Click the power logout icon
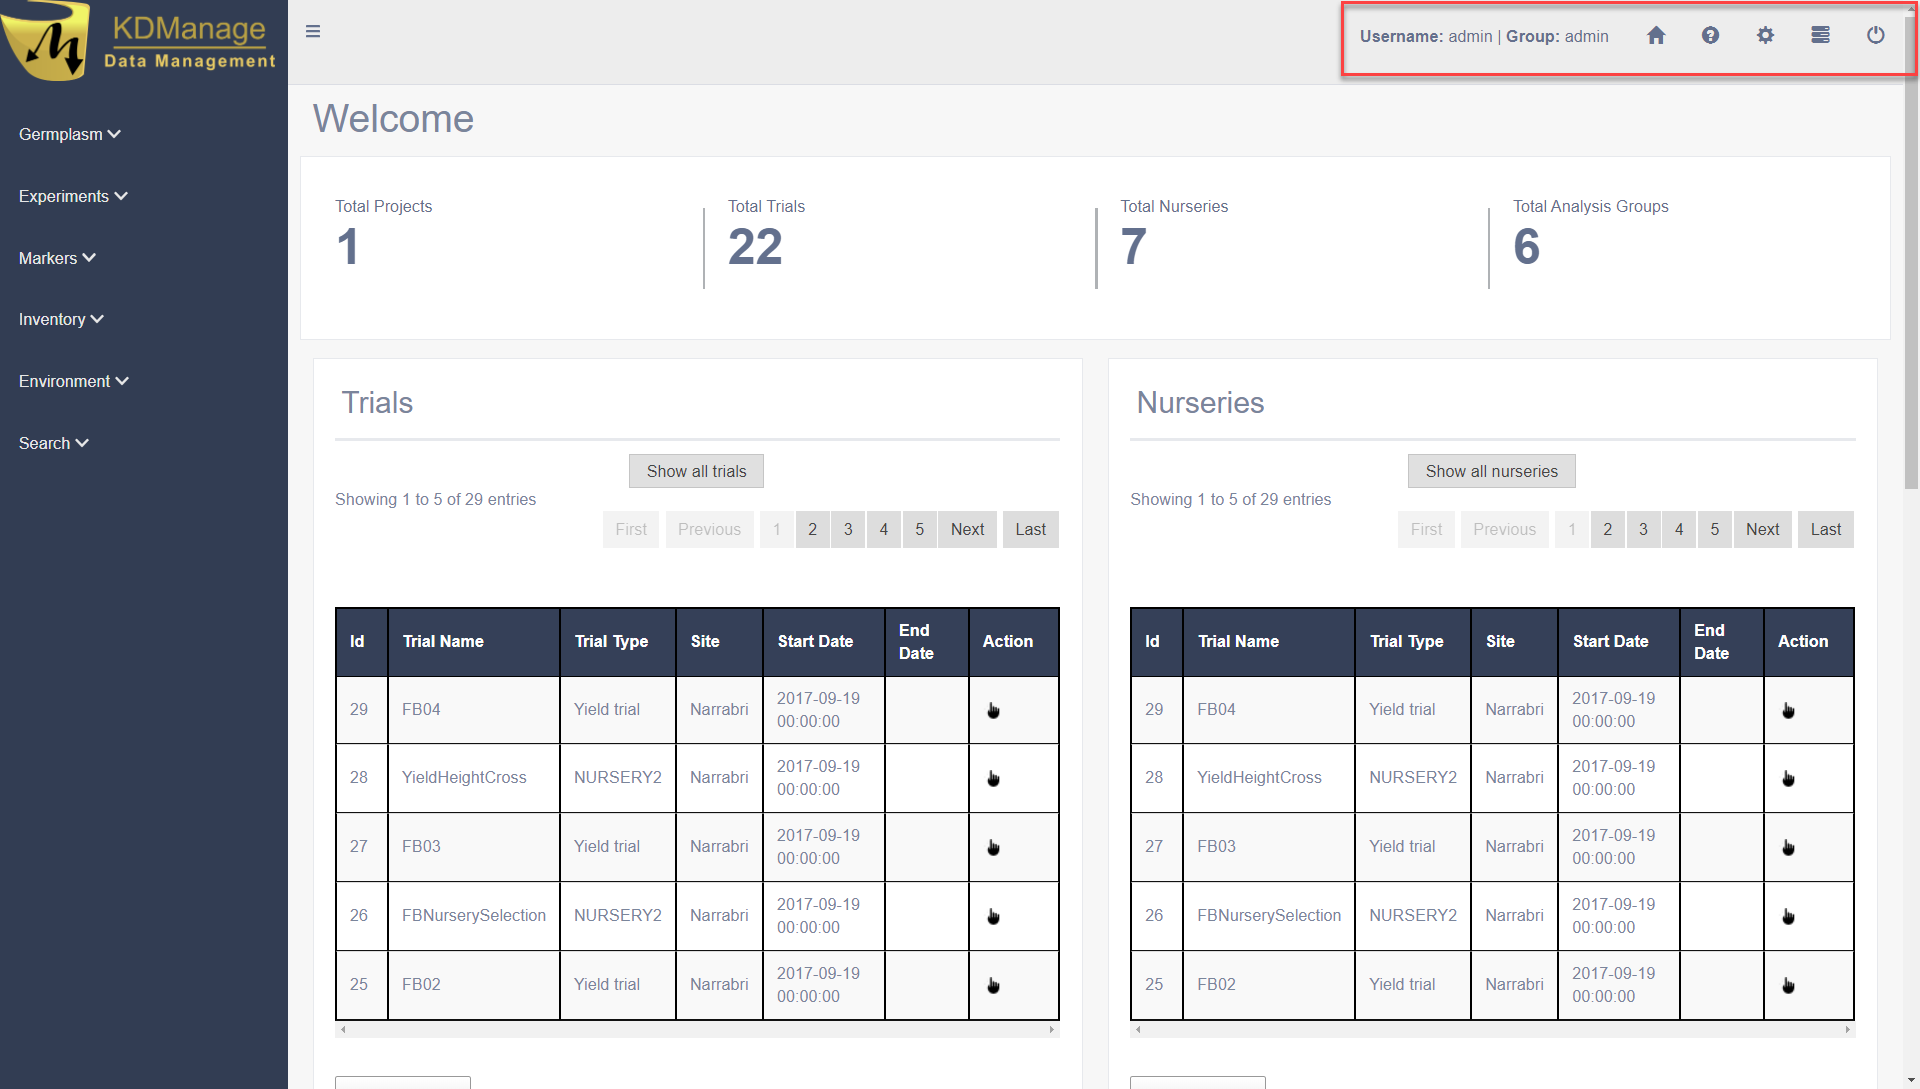The height and width of the screenshot is (1089, 1920). [x=1875, y=36]
